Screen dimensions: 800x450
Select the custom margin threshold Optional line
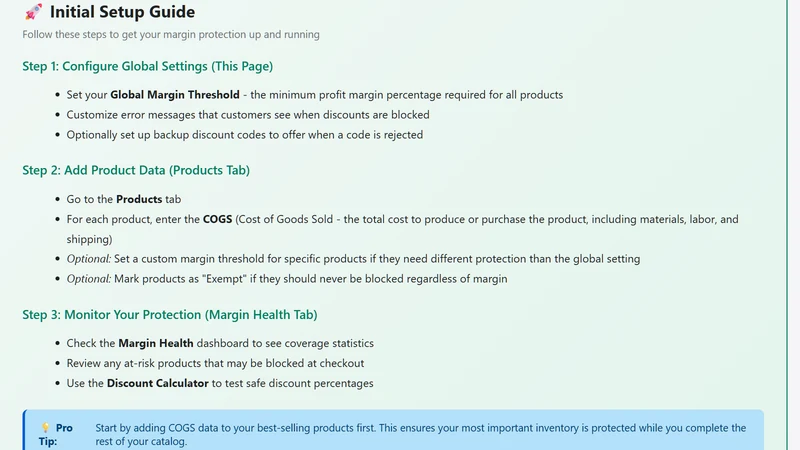353,259
